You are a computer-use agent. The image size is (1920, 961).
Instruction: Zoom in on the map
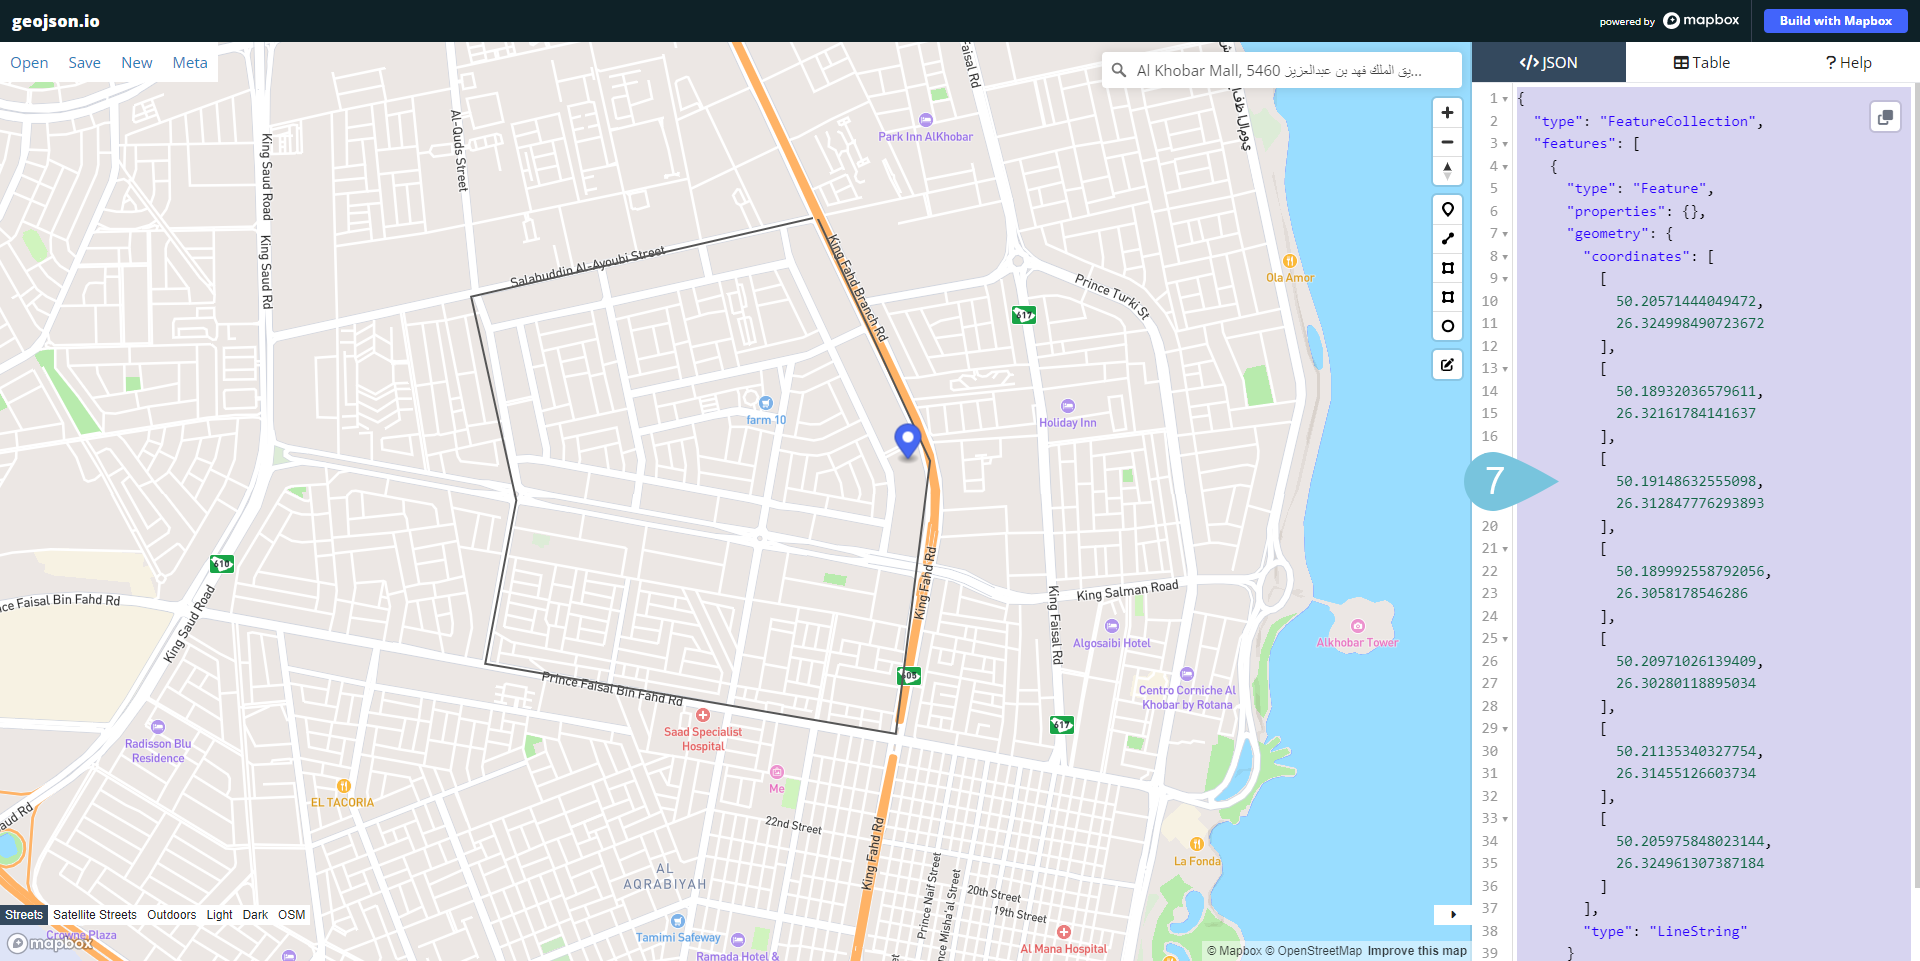(1447, 113)
